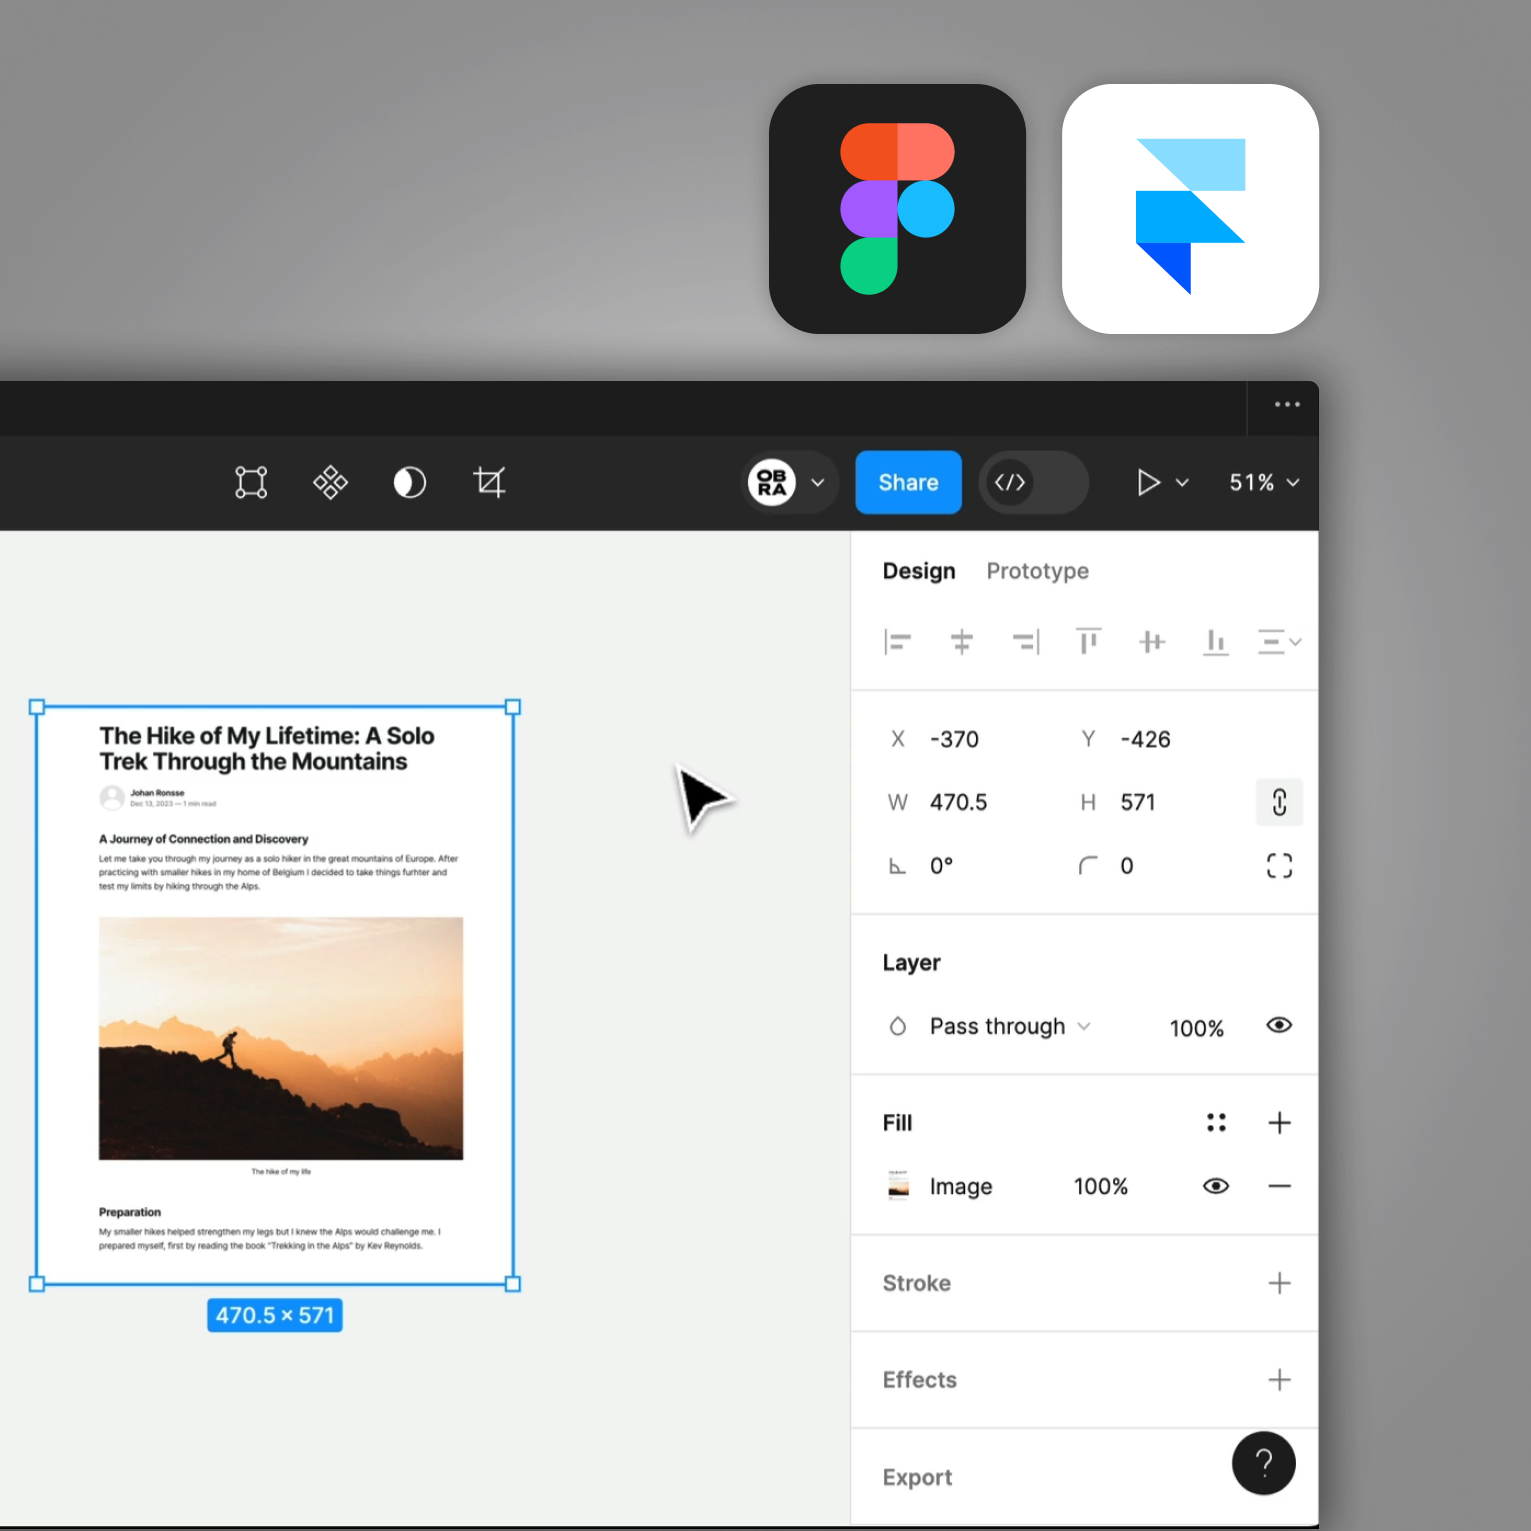This screenshot has width=1531, height=1531.
Task: Select the crop image tool
Action: click(x=489, y=482)
